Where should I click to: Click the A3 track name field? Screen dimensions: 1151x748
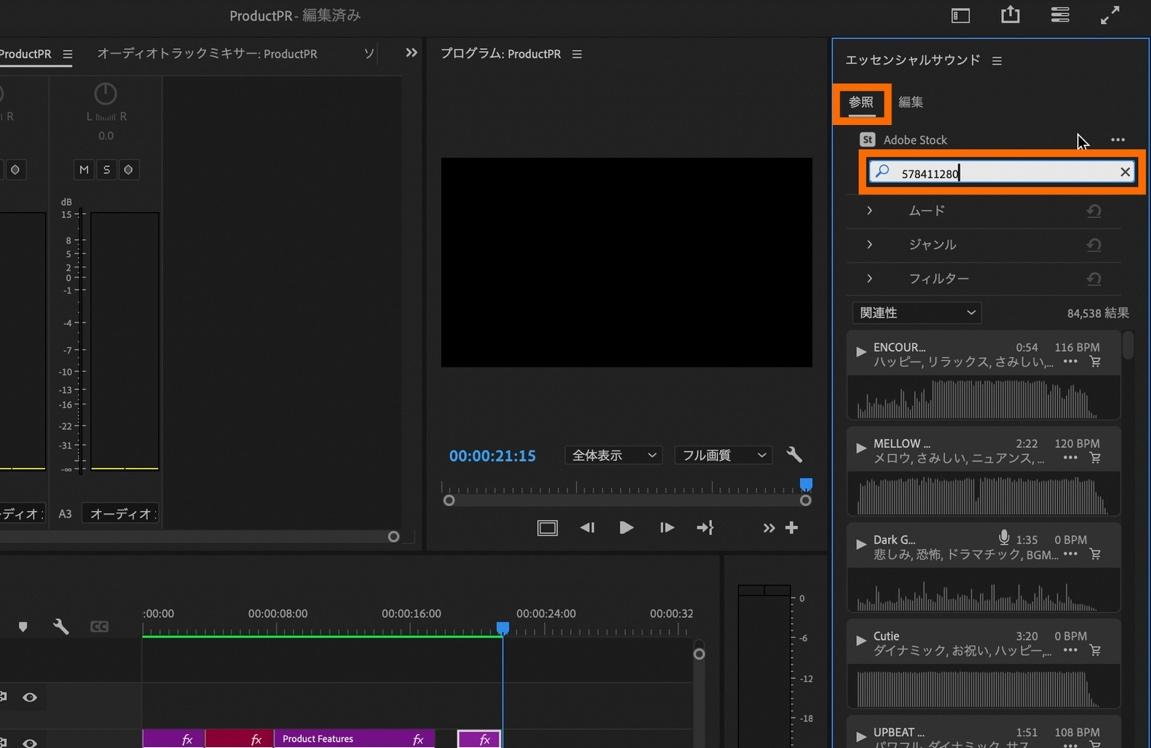pos(120,514)
